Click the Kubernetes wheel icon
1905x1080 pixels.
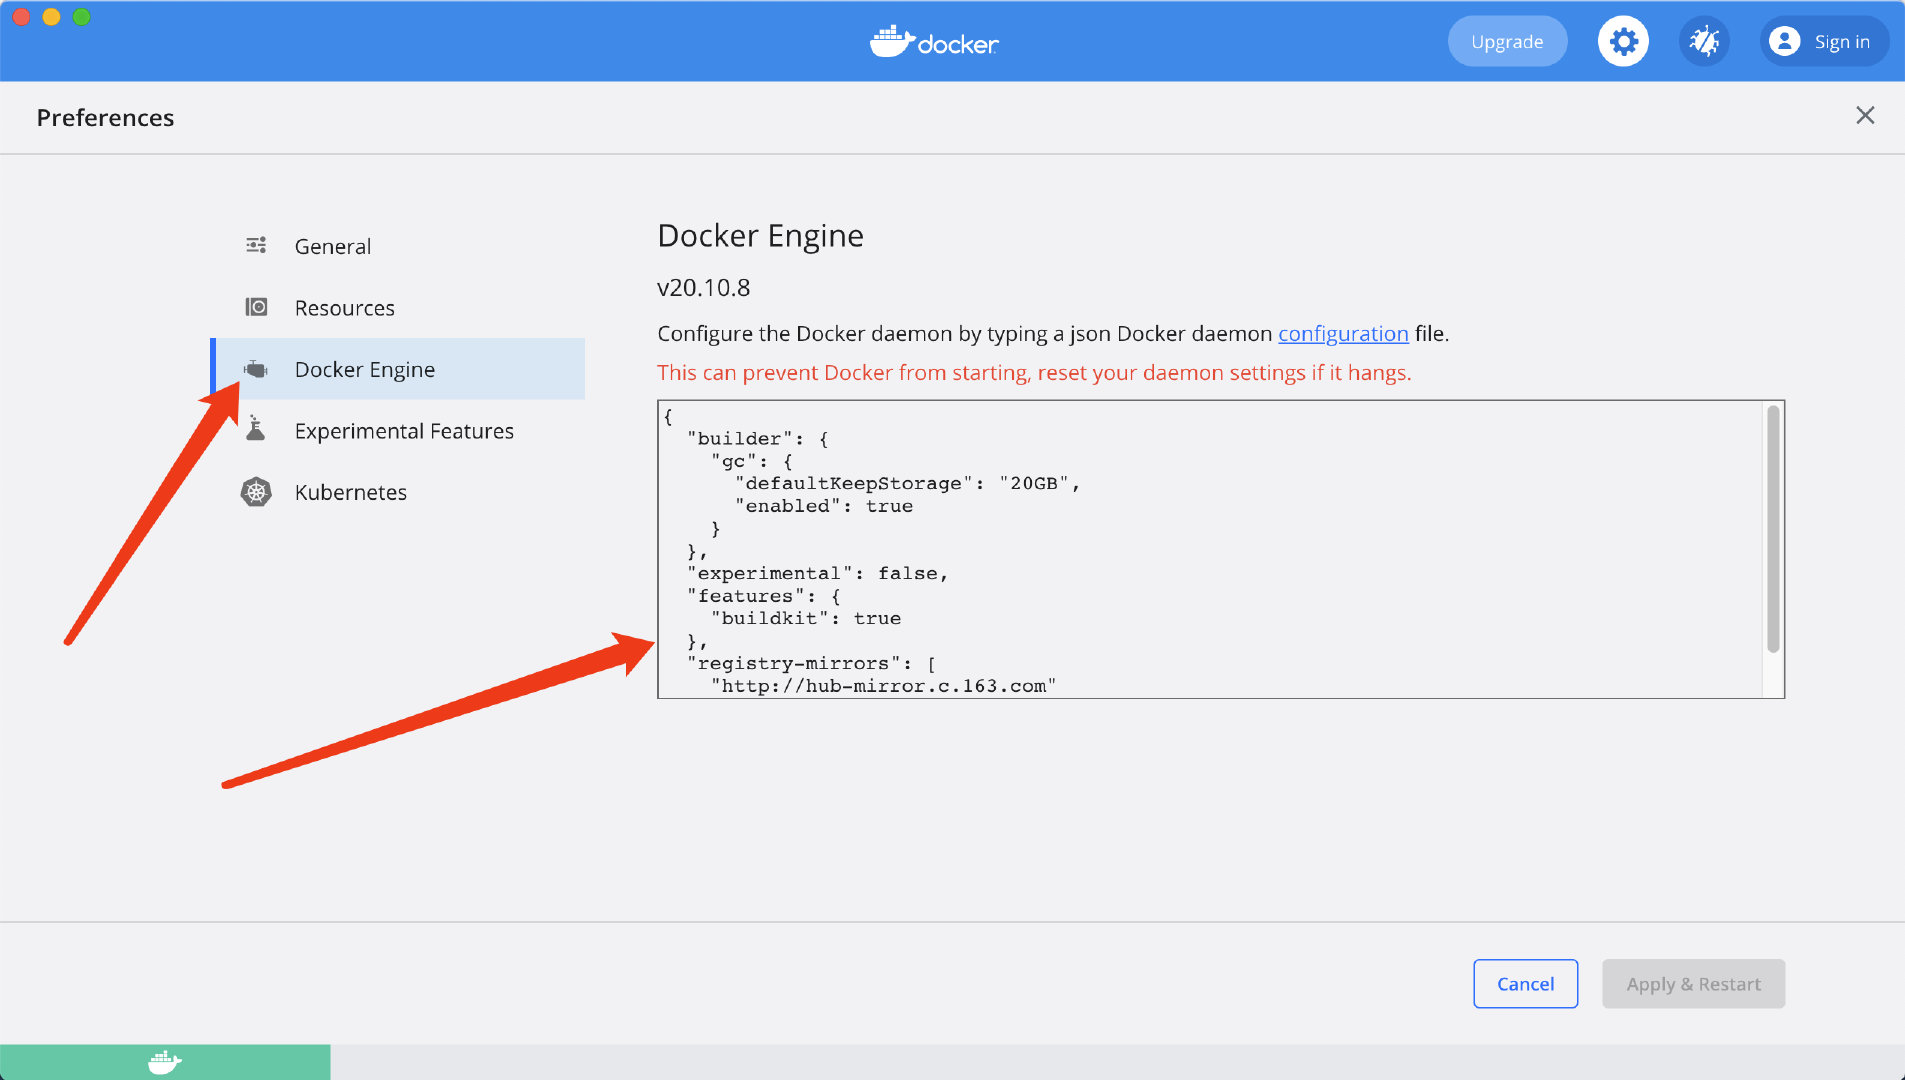pyautogui.click(x=256, y=492)
